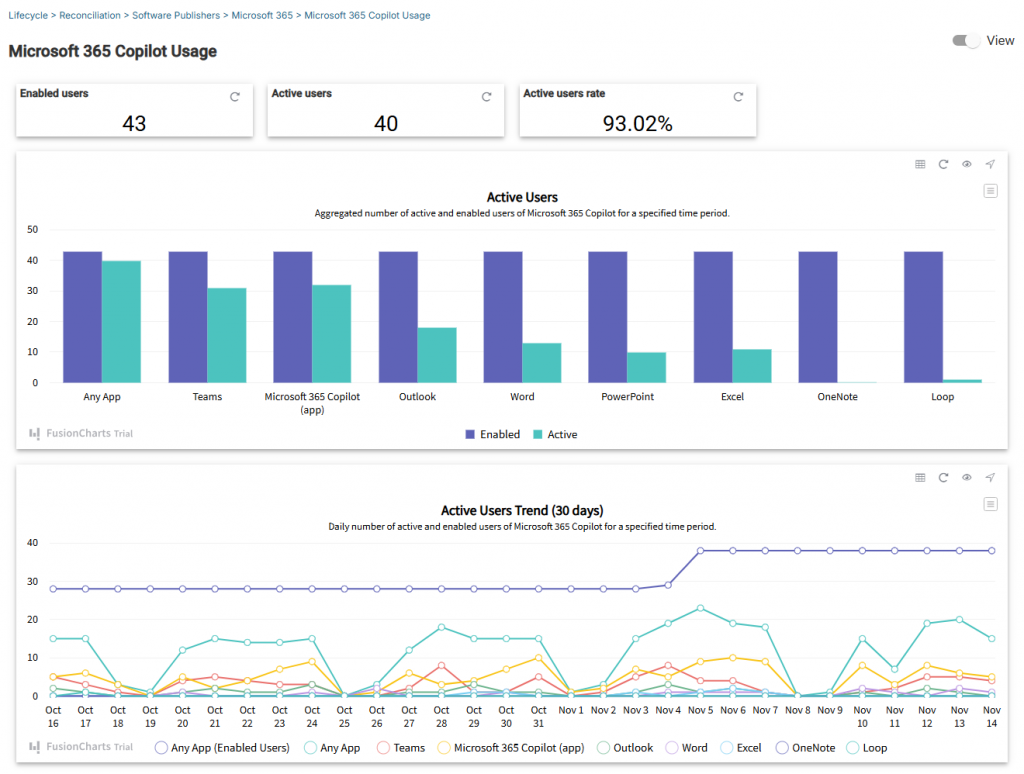
Task: Click eye icon in Active Users chart
Action: click(x=967, y=164)
